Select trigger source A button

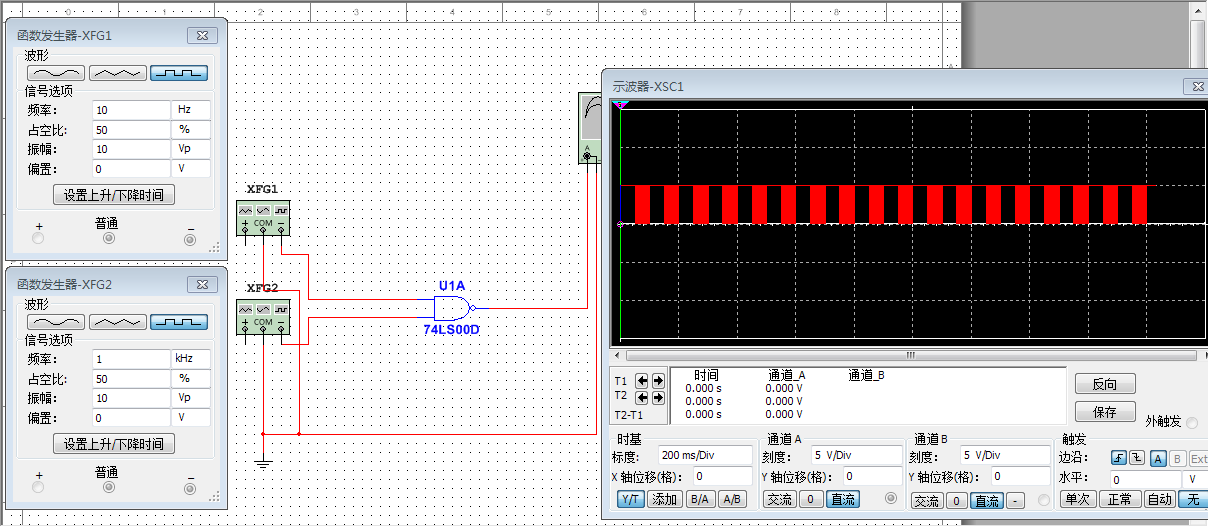(1158, 458)
